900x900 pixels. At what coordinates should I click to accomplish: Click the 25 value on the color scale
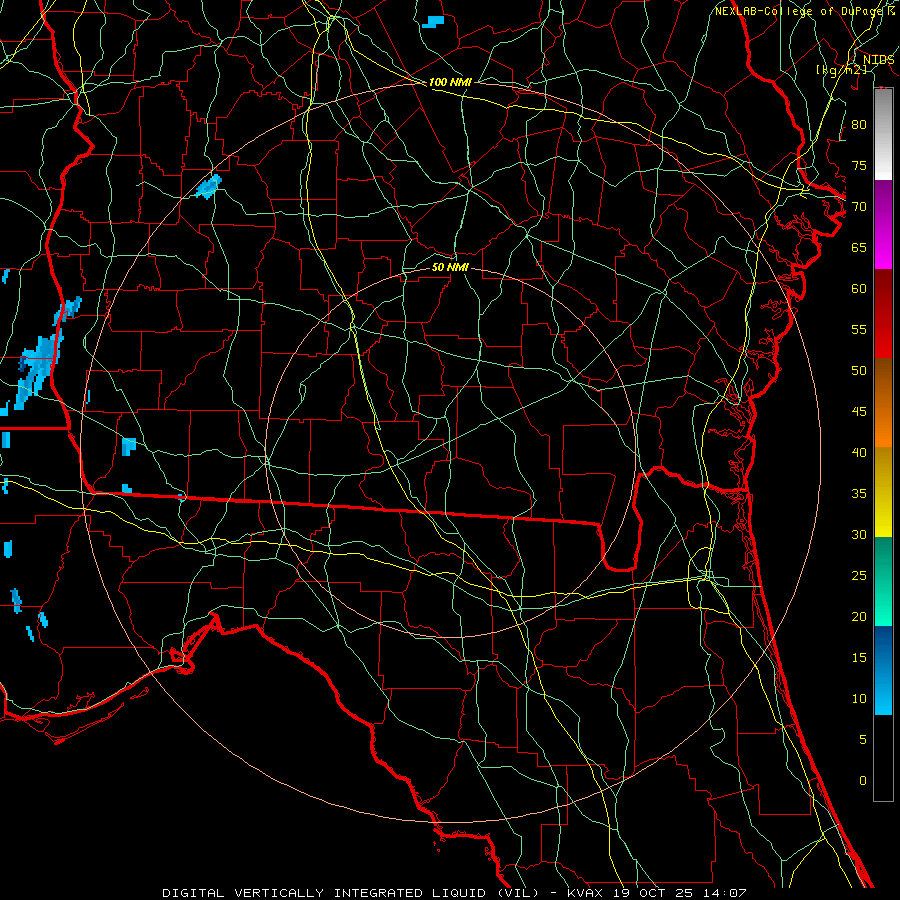click(x=859, y=576)
